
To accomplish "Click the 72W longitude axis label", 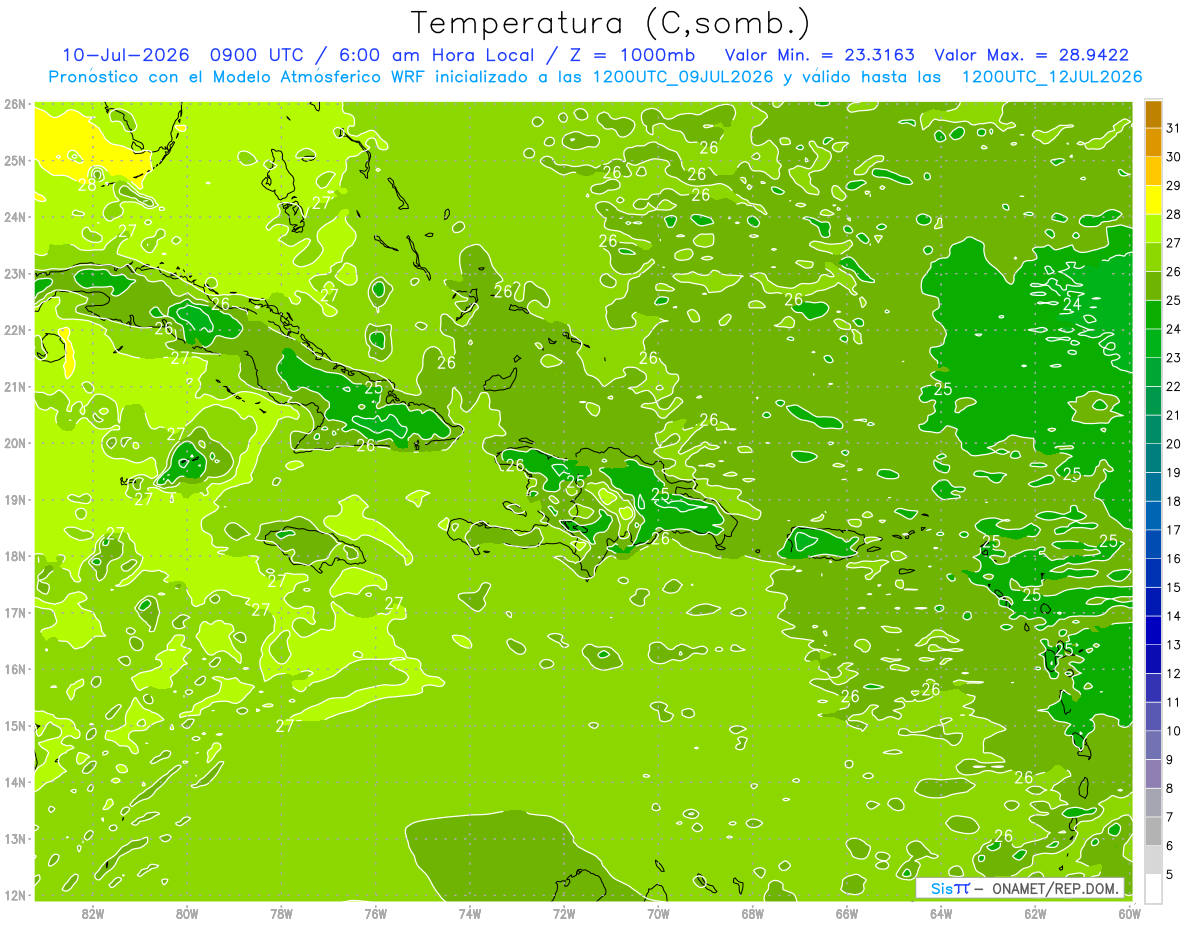I will (x=564, y=913).
